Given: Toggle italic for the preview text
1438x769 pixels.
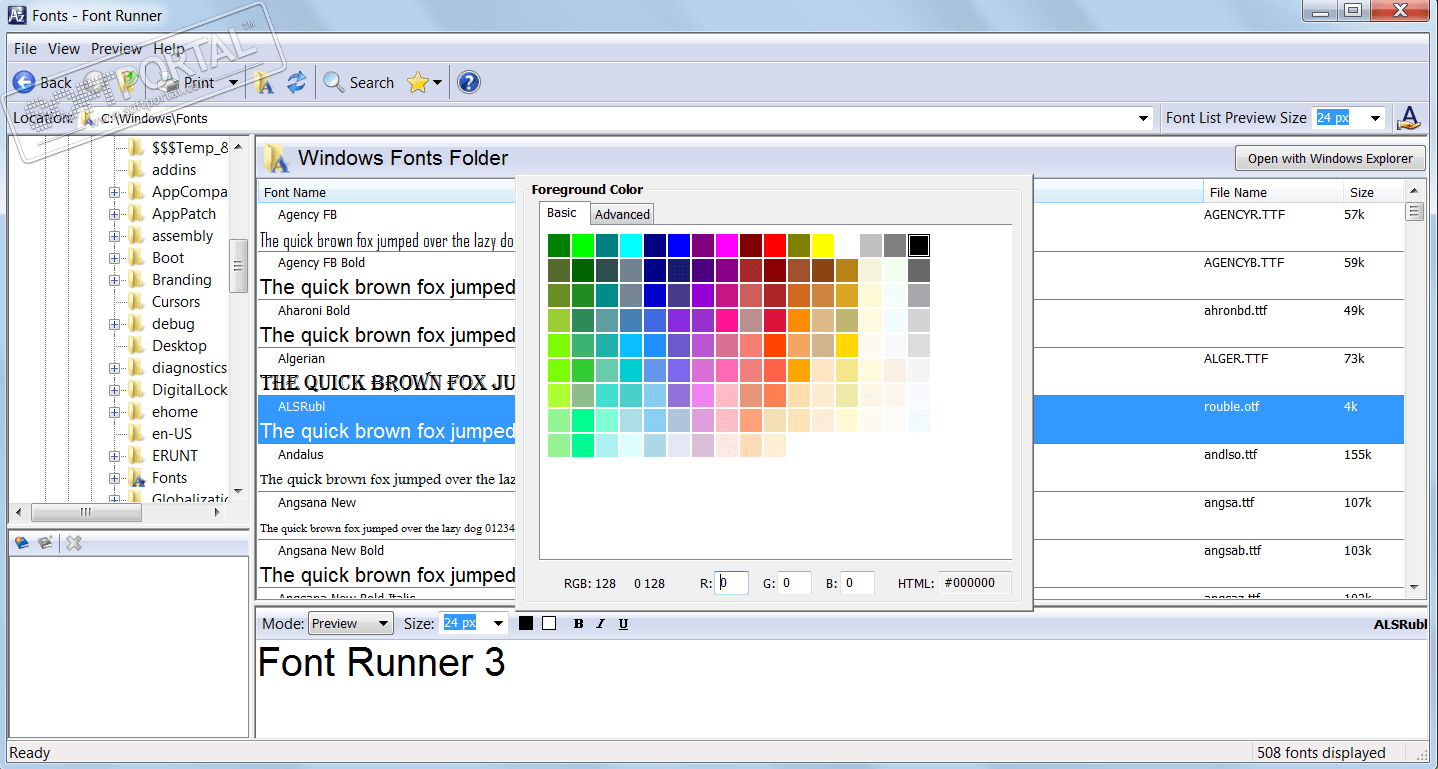Looking at the screenshot, I should (601, 624).
